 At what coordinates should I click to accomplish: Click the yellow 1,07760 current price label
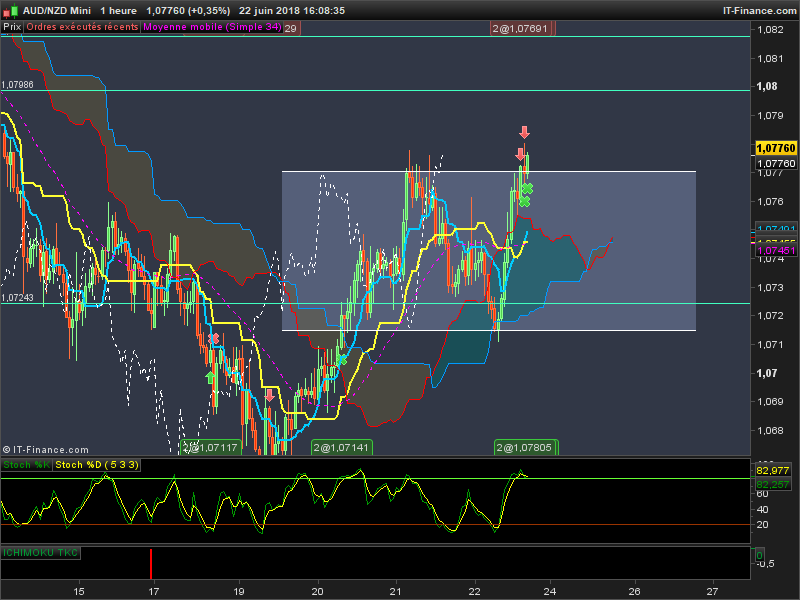(x=775, y=149)
